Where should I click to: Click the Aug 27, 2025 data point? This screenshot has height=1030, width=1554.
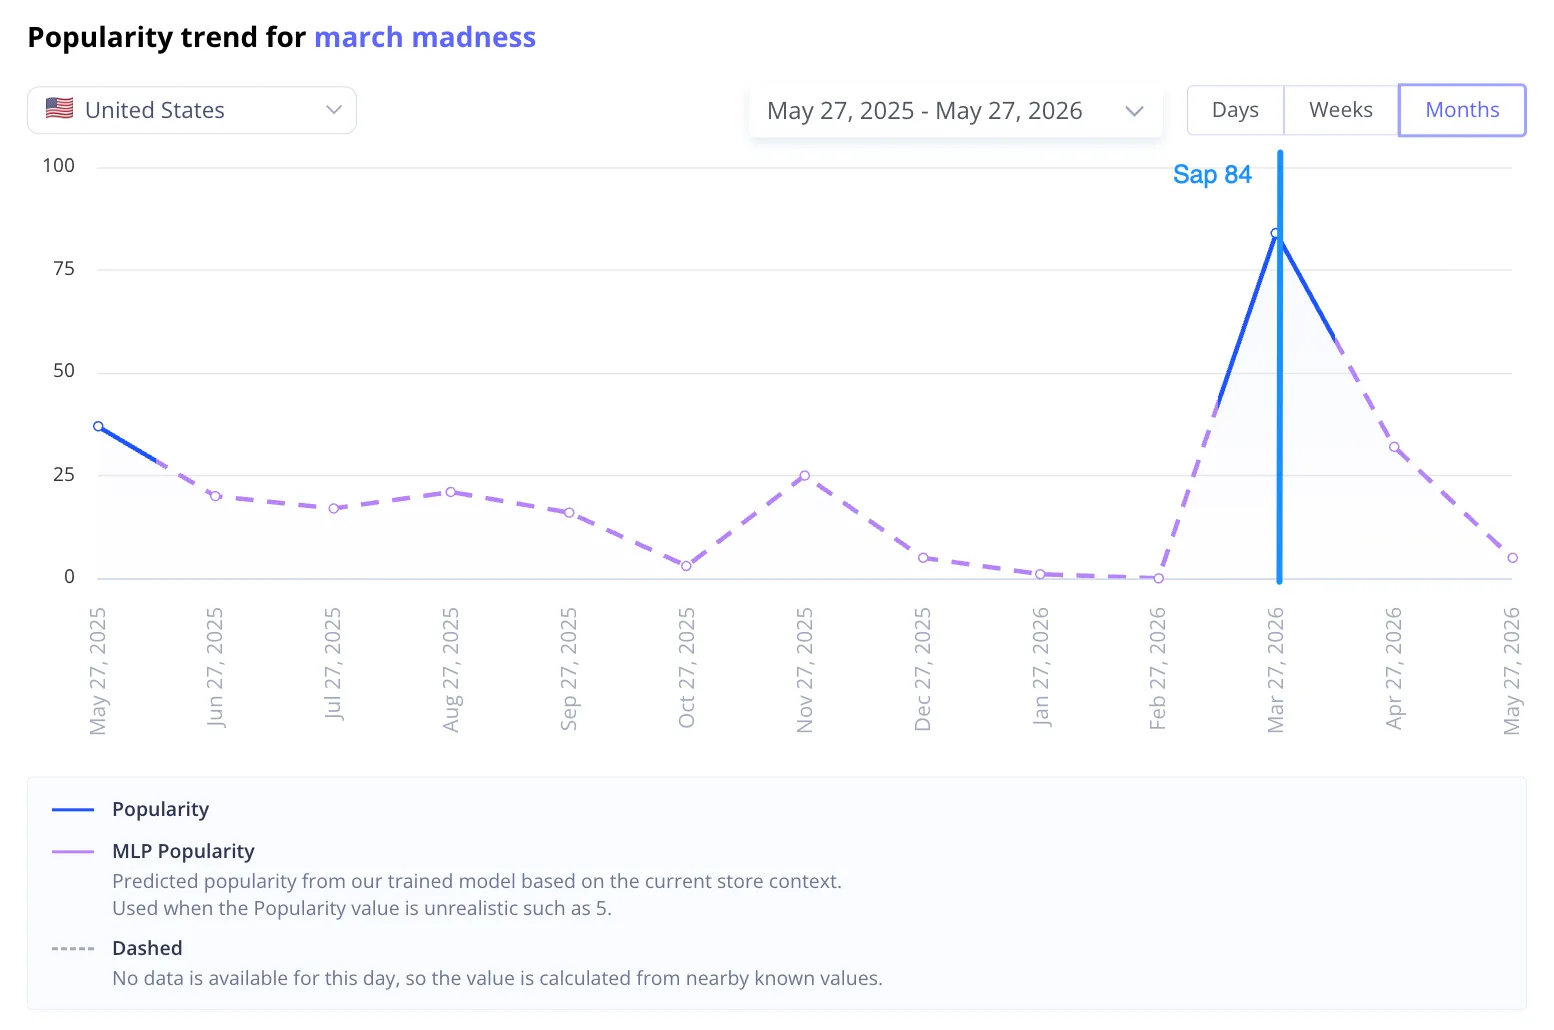click(x=451, y=492)
